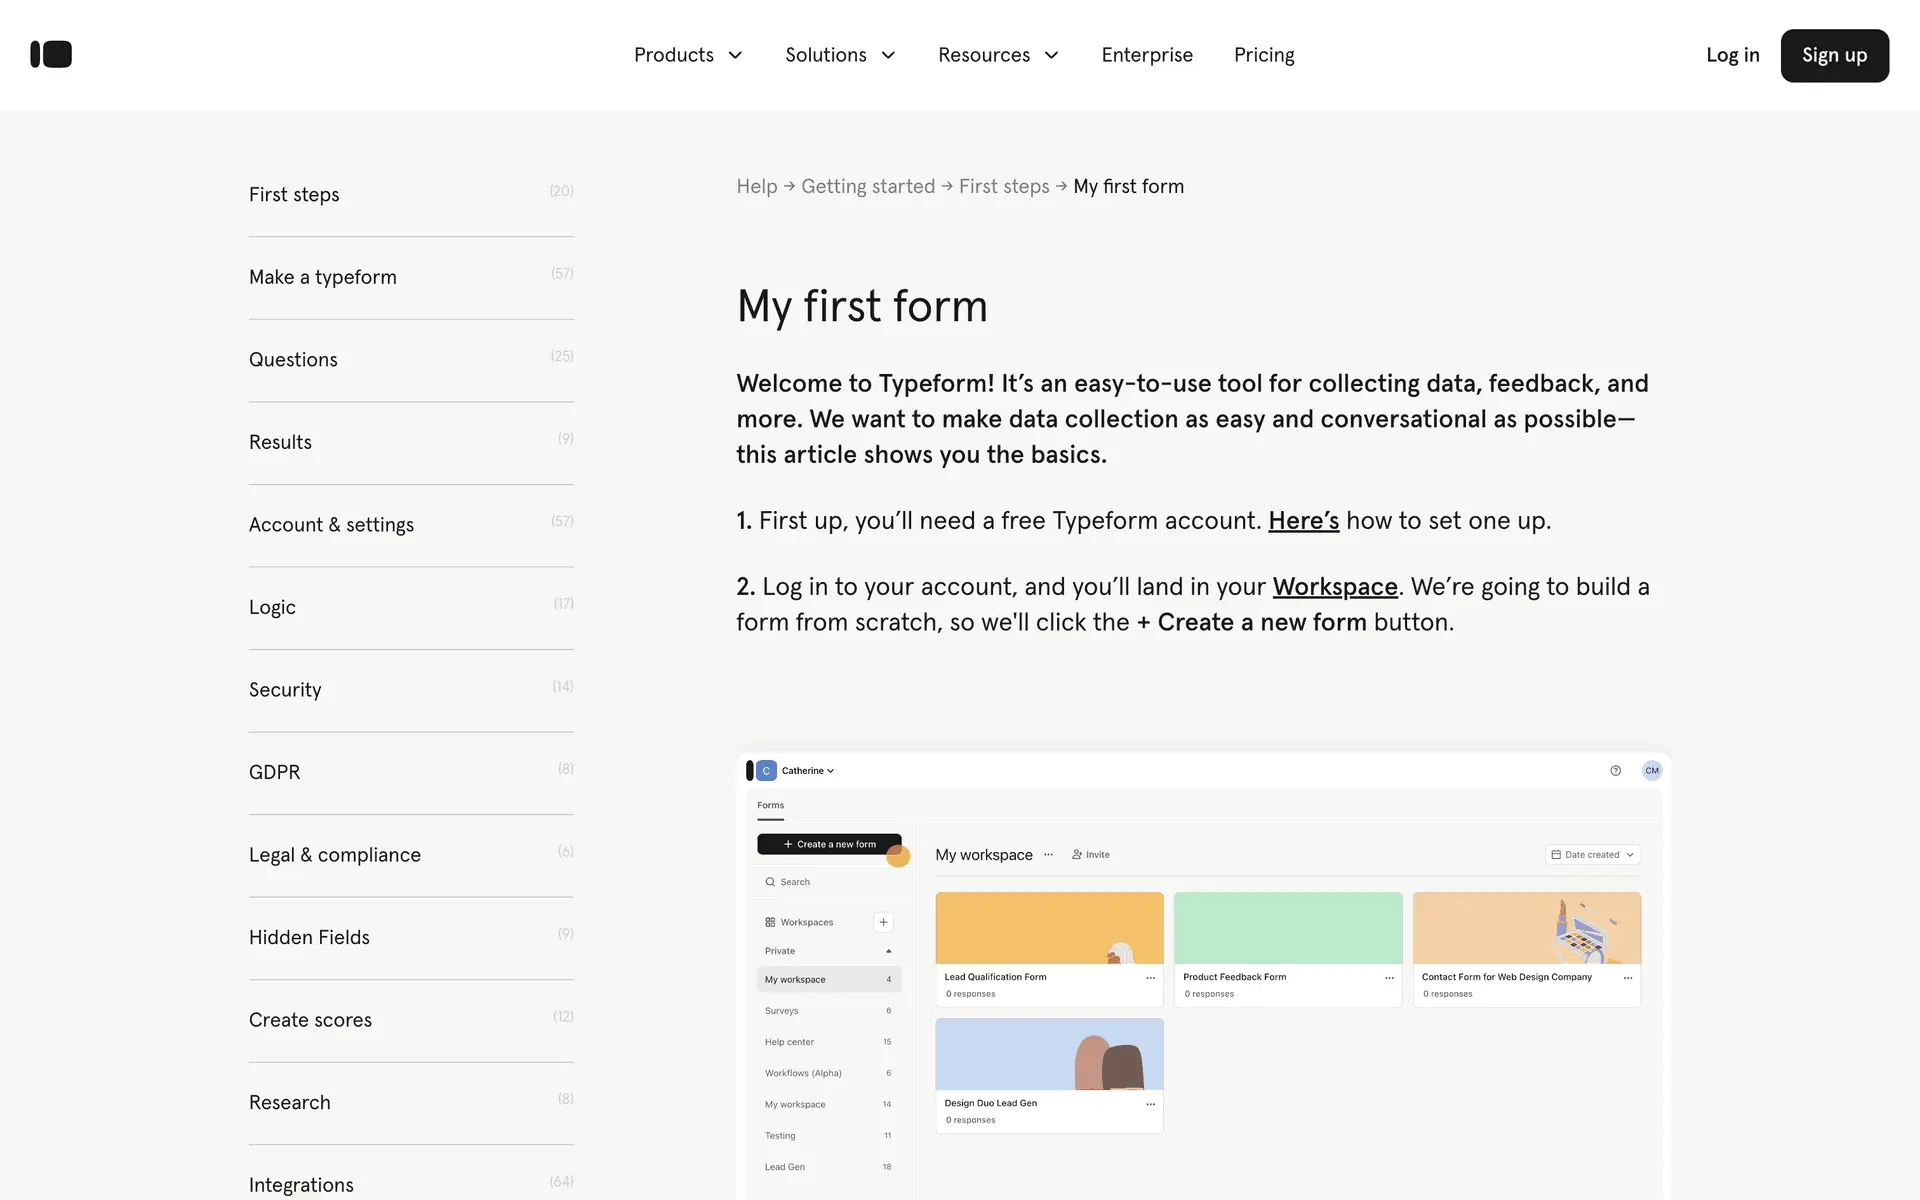This screenshot has width=1920, height=1200.
Task: Click the Typeform logo icon
Action: tap(51, 54)
